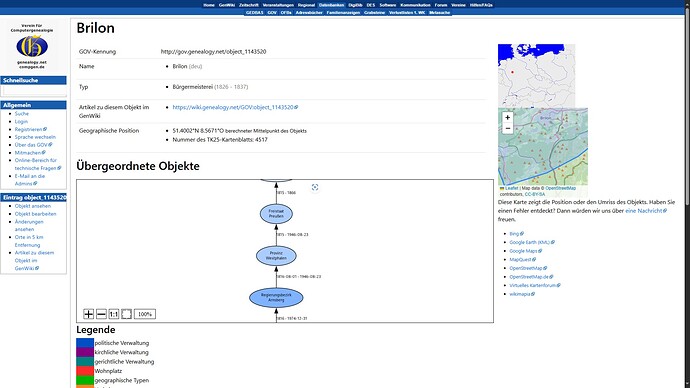690x388 pixels.
Task: Open the Veranstaltungen menu item
Action: point(278,5)
